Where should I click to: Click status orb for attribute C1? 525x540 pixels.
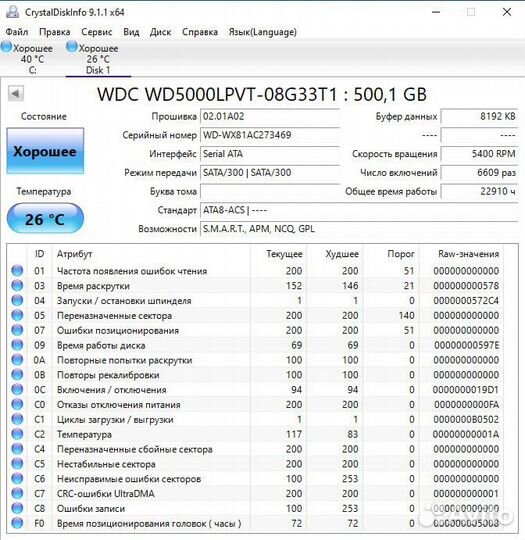(17, 419)
